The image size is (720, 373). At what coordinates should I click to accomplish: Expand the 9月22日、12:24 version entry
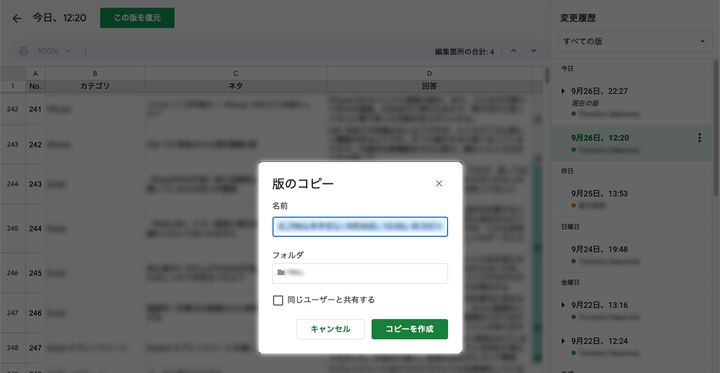[563, 341]
